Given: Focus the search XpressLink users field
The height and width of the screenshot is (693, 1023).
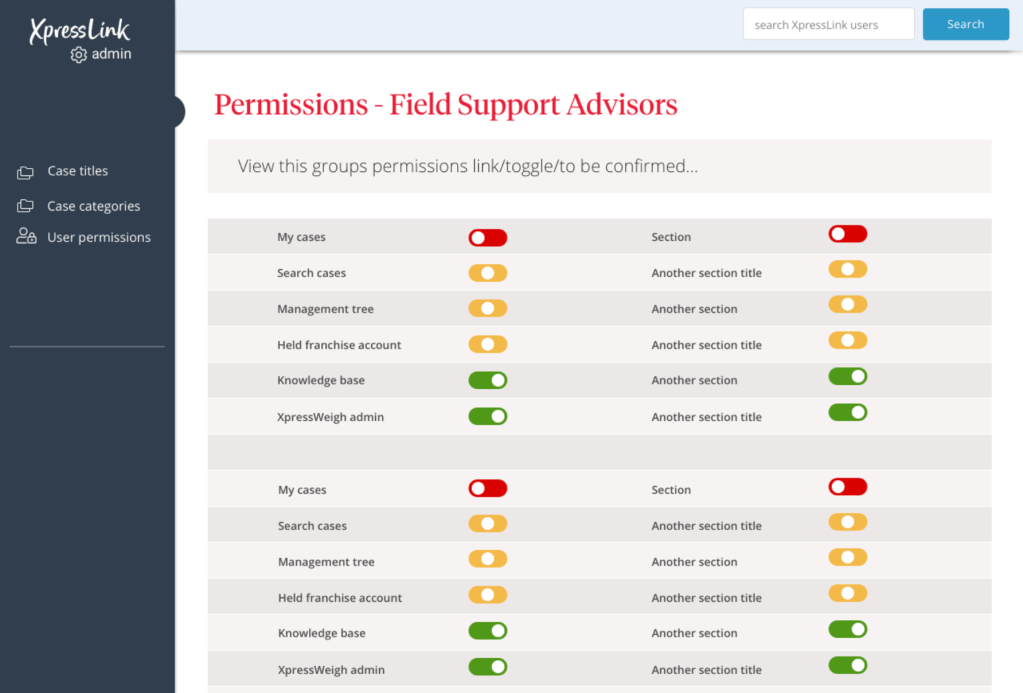Looking at the screenshot, I should click(x=828, y=24).
